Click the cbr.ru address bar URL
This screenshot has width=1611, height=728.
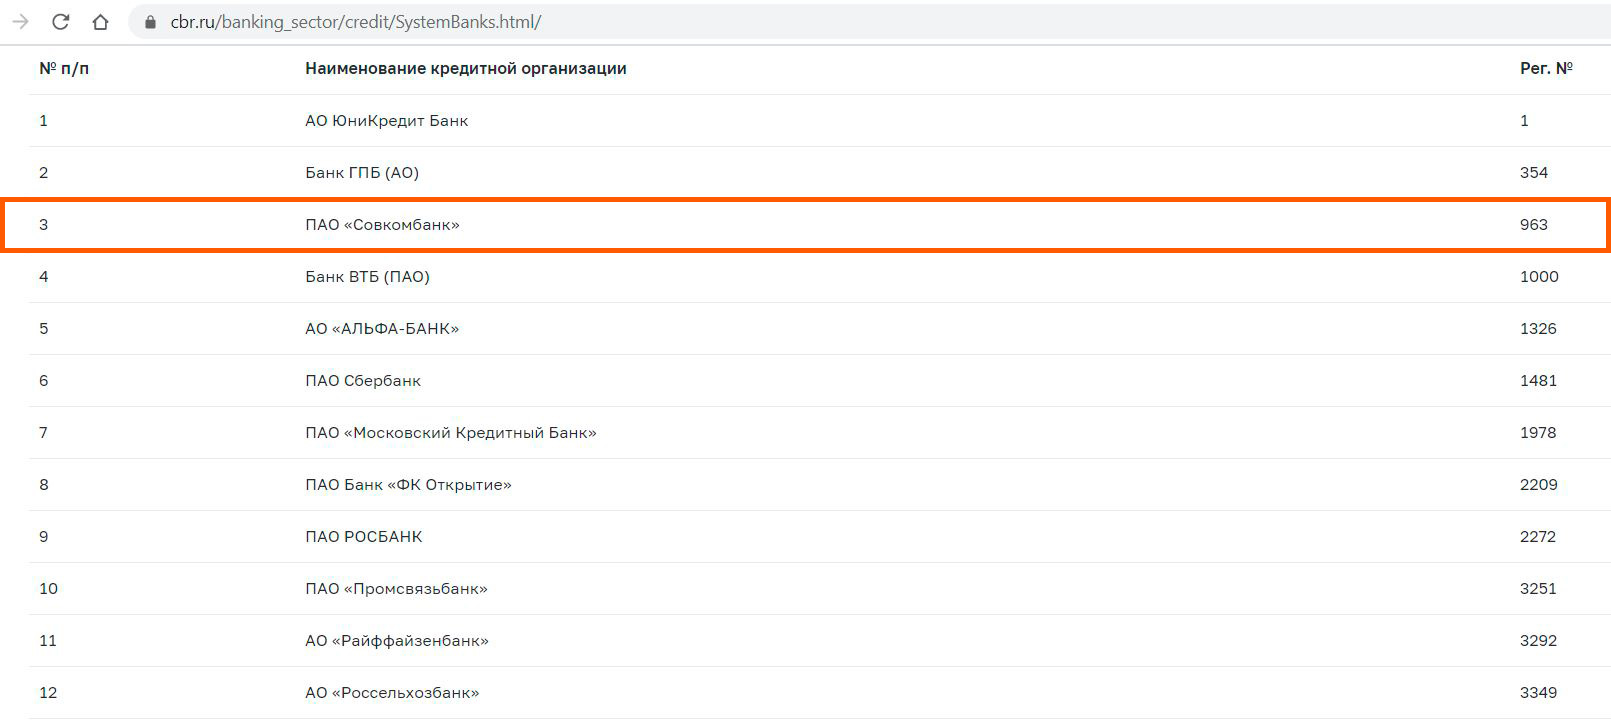tap(356, 22)
